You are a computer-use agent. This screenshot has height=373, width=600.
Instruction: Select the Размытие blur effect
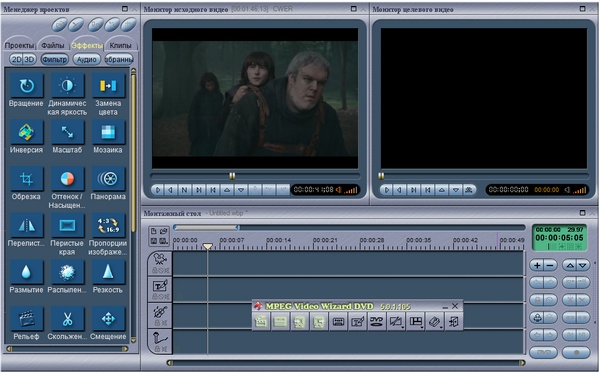click(x=26, y=272)
